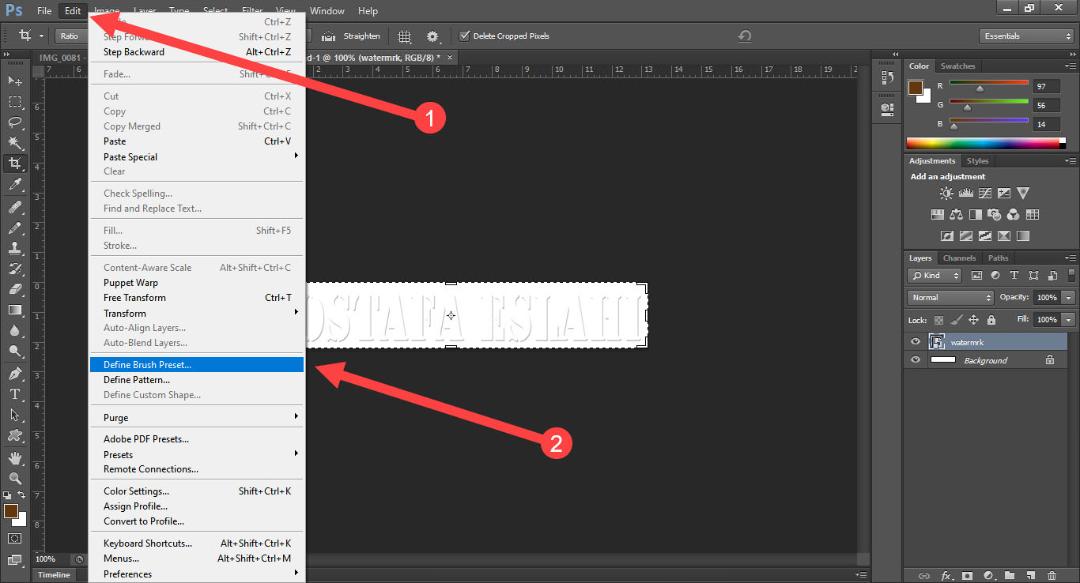Toggle lock position
Screen dimensions: 1080x583
pyautogui.click(x=973, y=320)
